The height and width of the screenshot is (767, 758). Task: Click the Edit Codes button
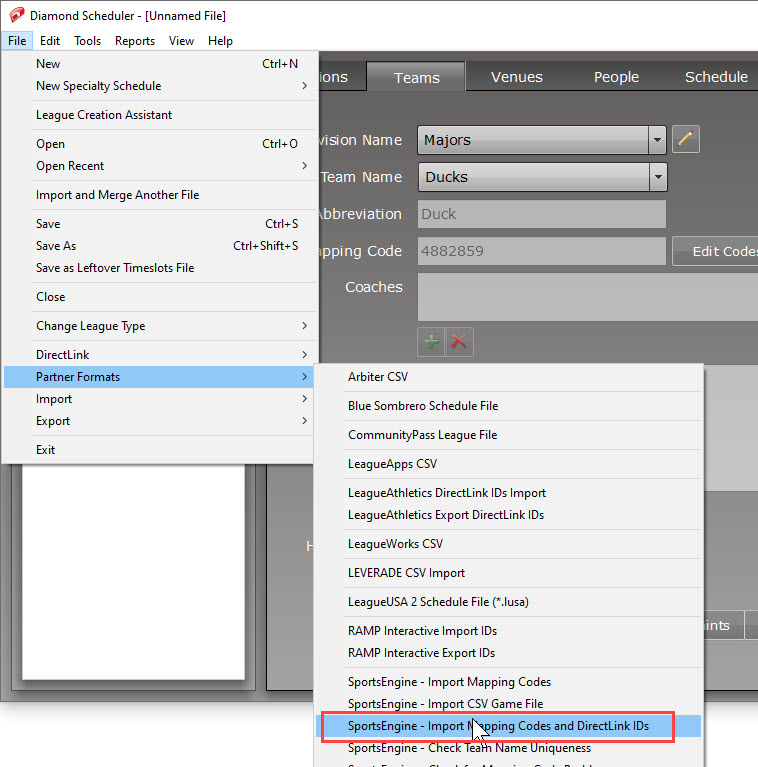coord(715,251)
